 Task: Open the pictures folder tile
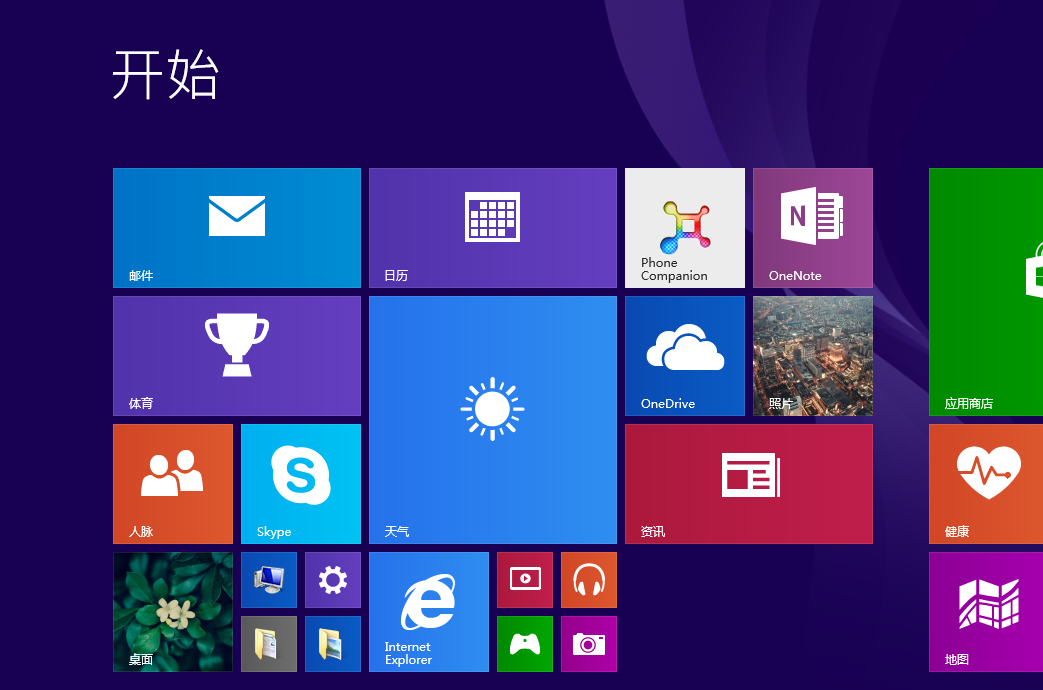coord(333,644)
